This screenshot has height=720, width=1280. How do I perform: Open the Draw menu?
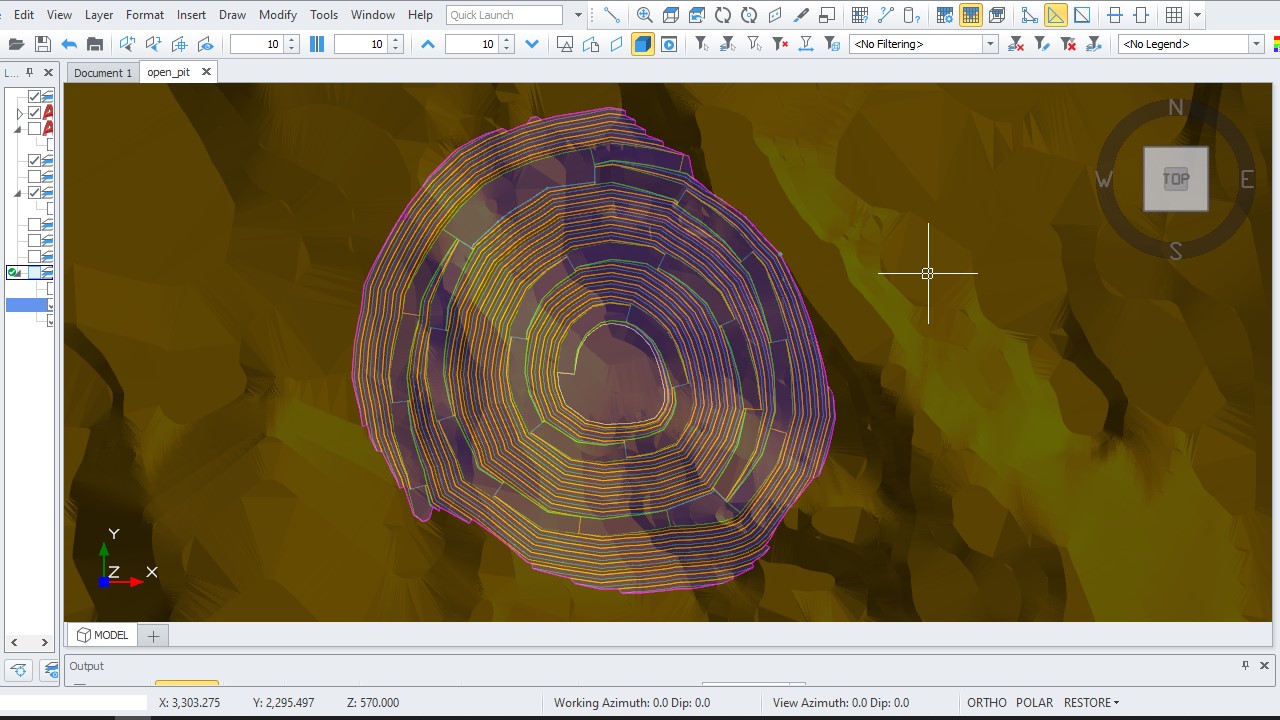[x=232, y=15]
